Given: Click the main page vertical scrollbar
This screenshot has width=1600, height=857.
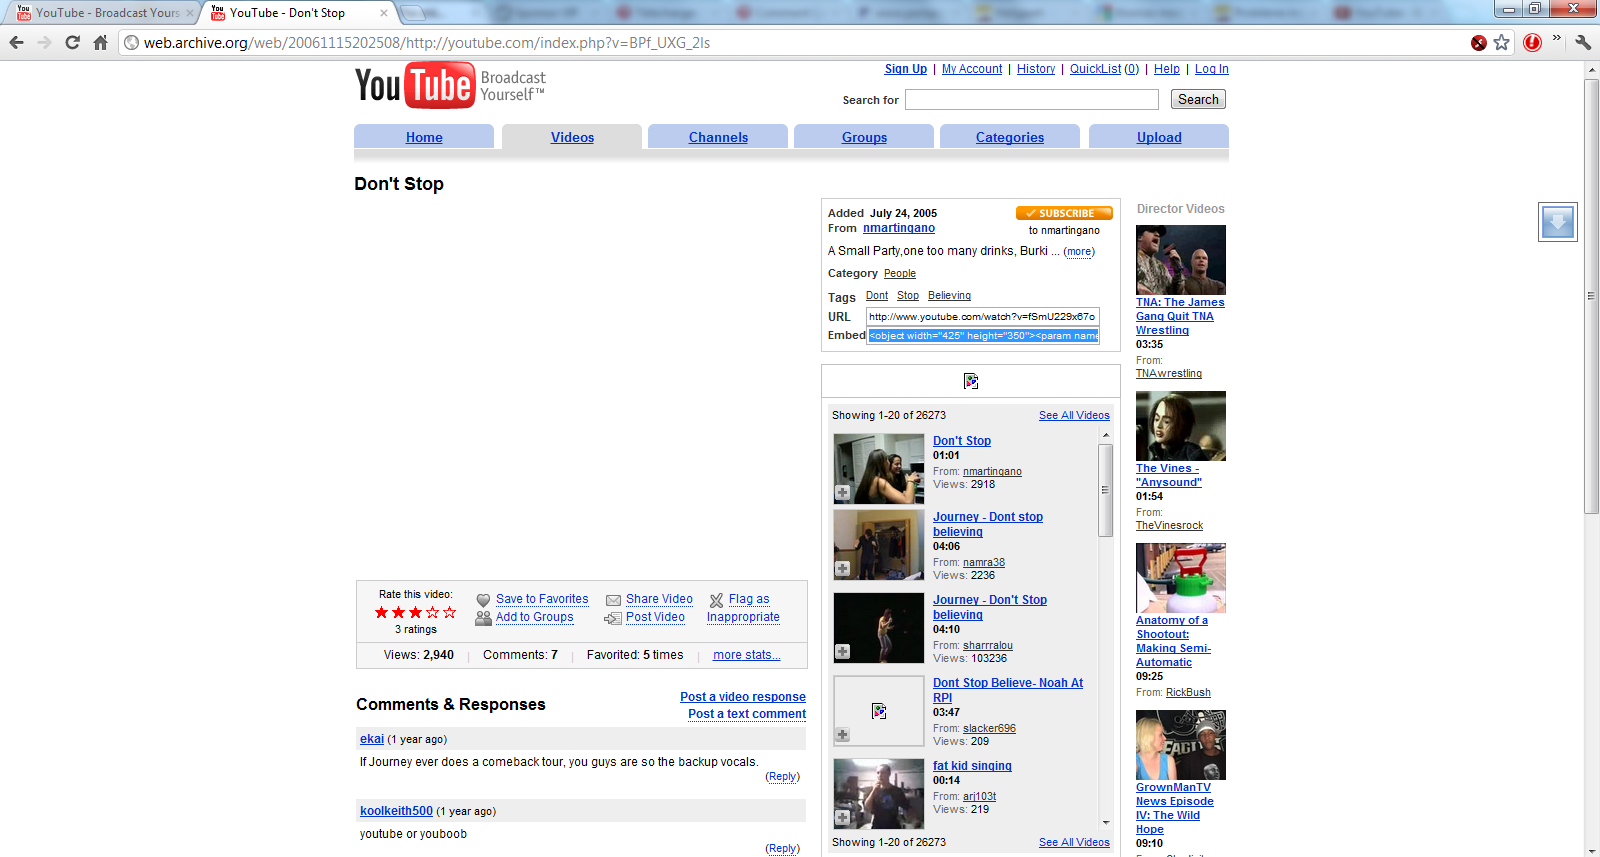Looking at the screenshot, I should [x=1592, y=296].
